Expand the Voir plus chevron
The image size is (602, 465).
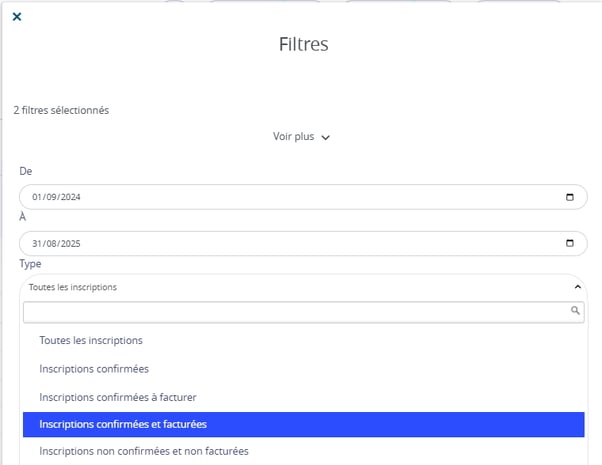point(325,137)
